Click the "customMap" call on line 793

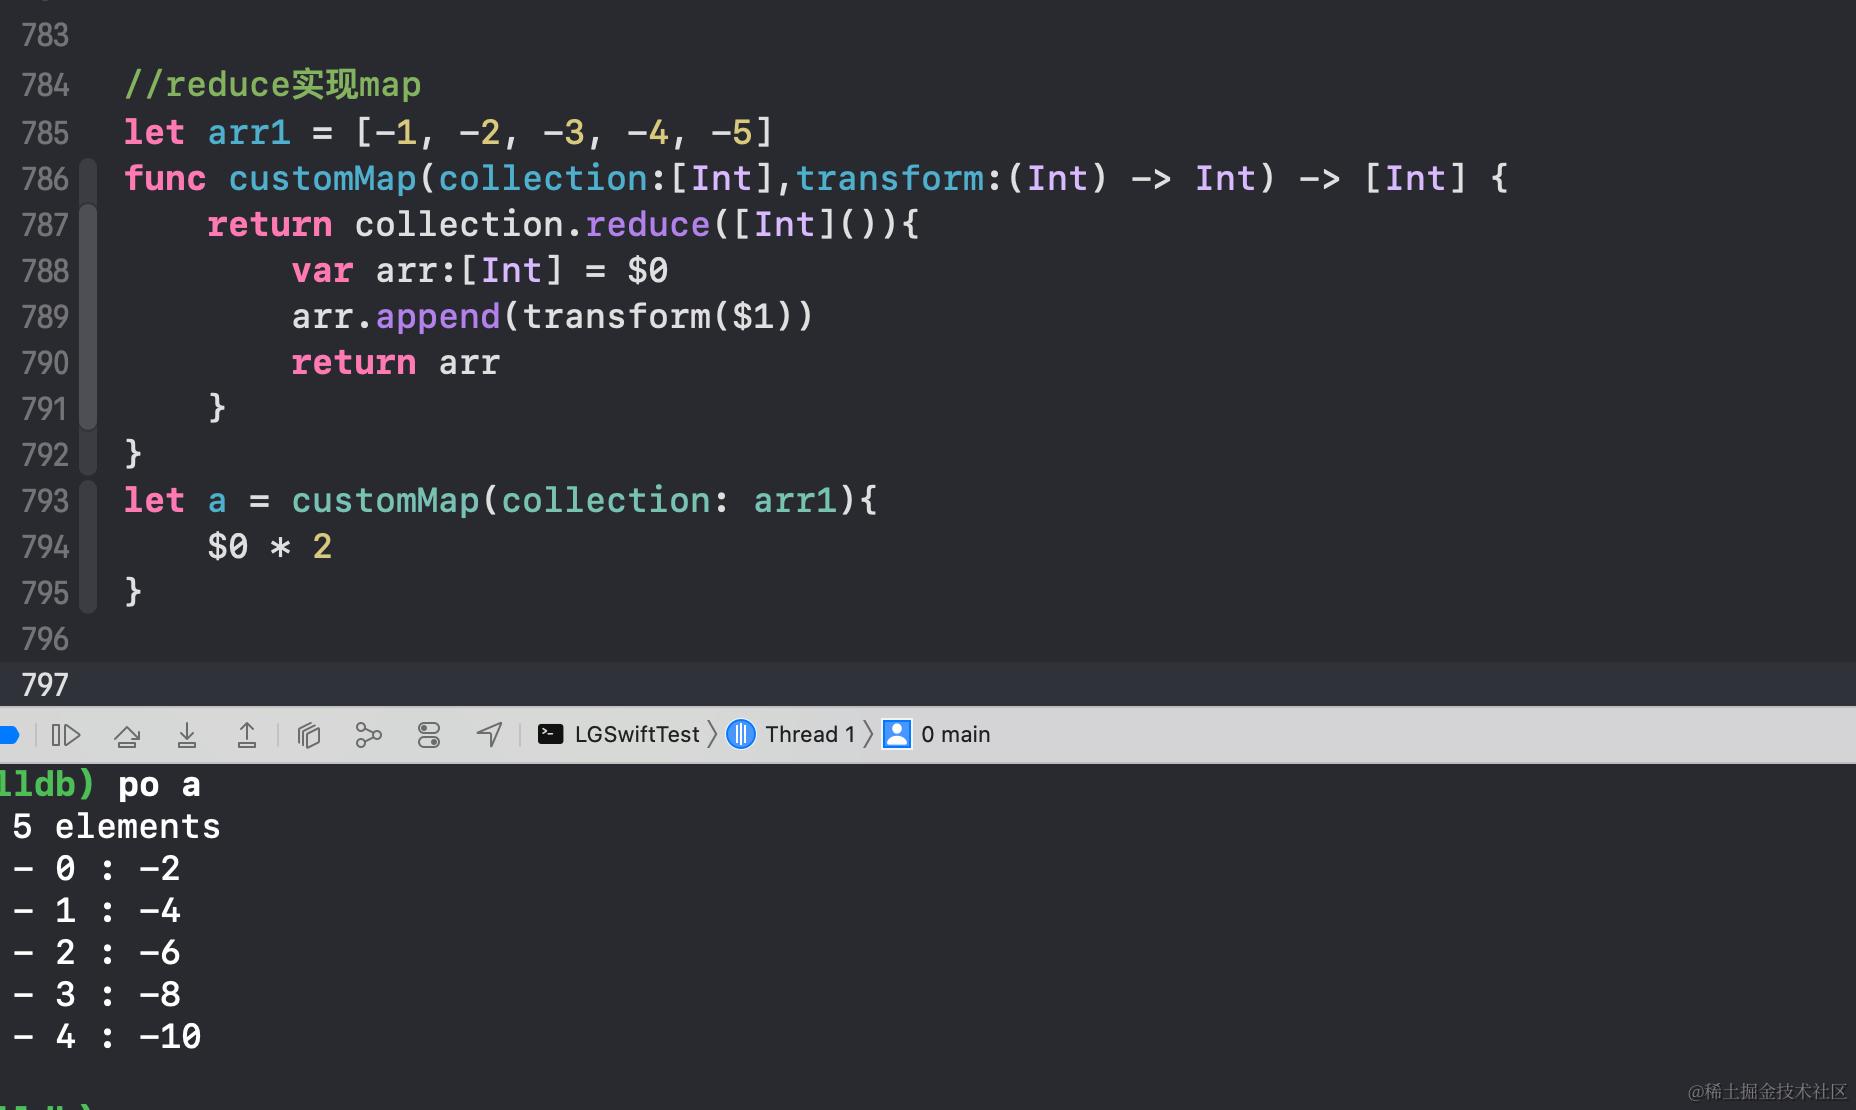(385, 501)
